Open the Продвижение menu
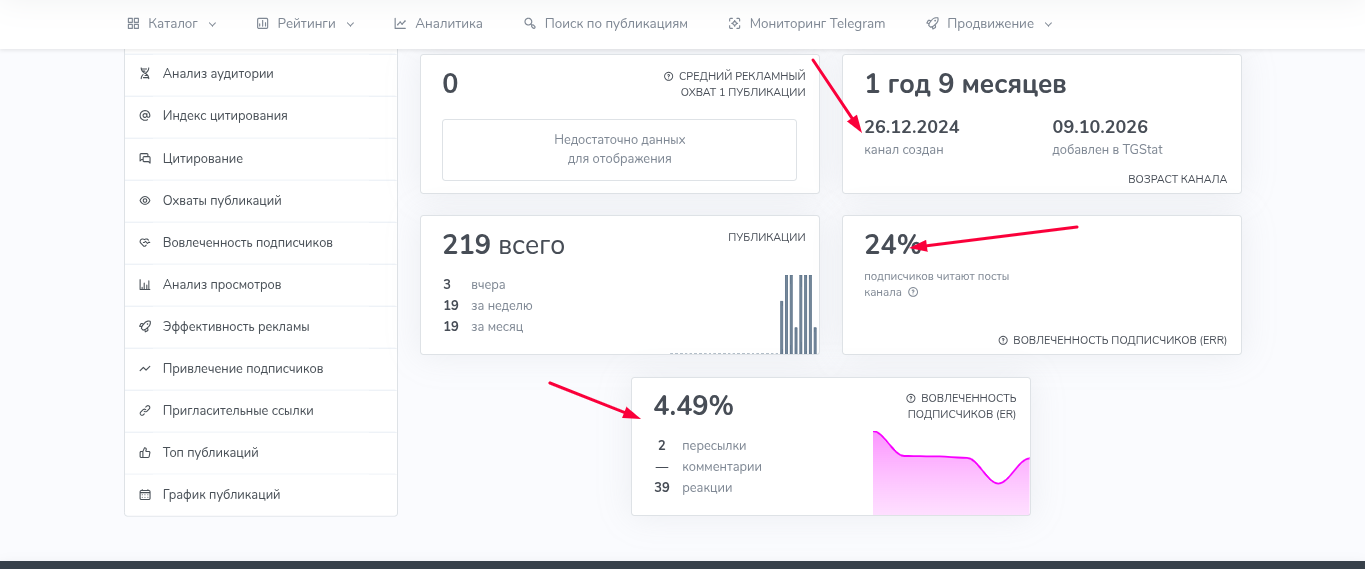 coord(989,24)
